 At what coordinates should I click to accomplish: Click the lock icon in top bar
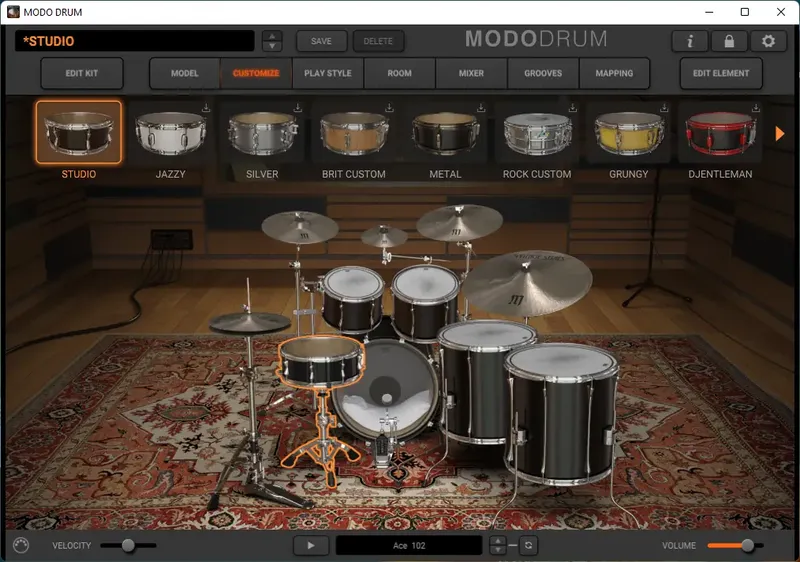click(x=729, y=41)
